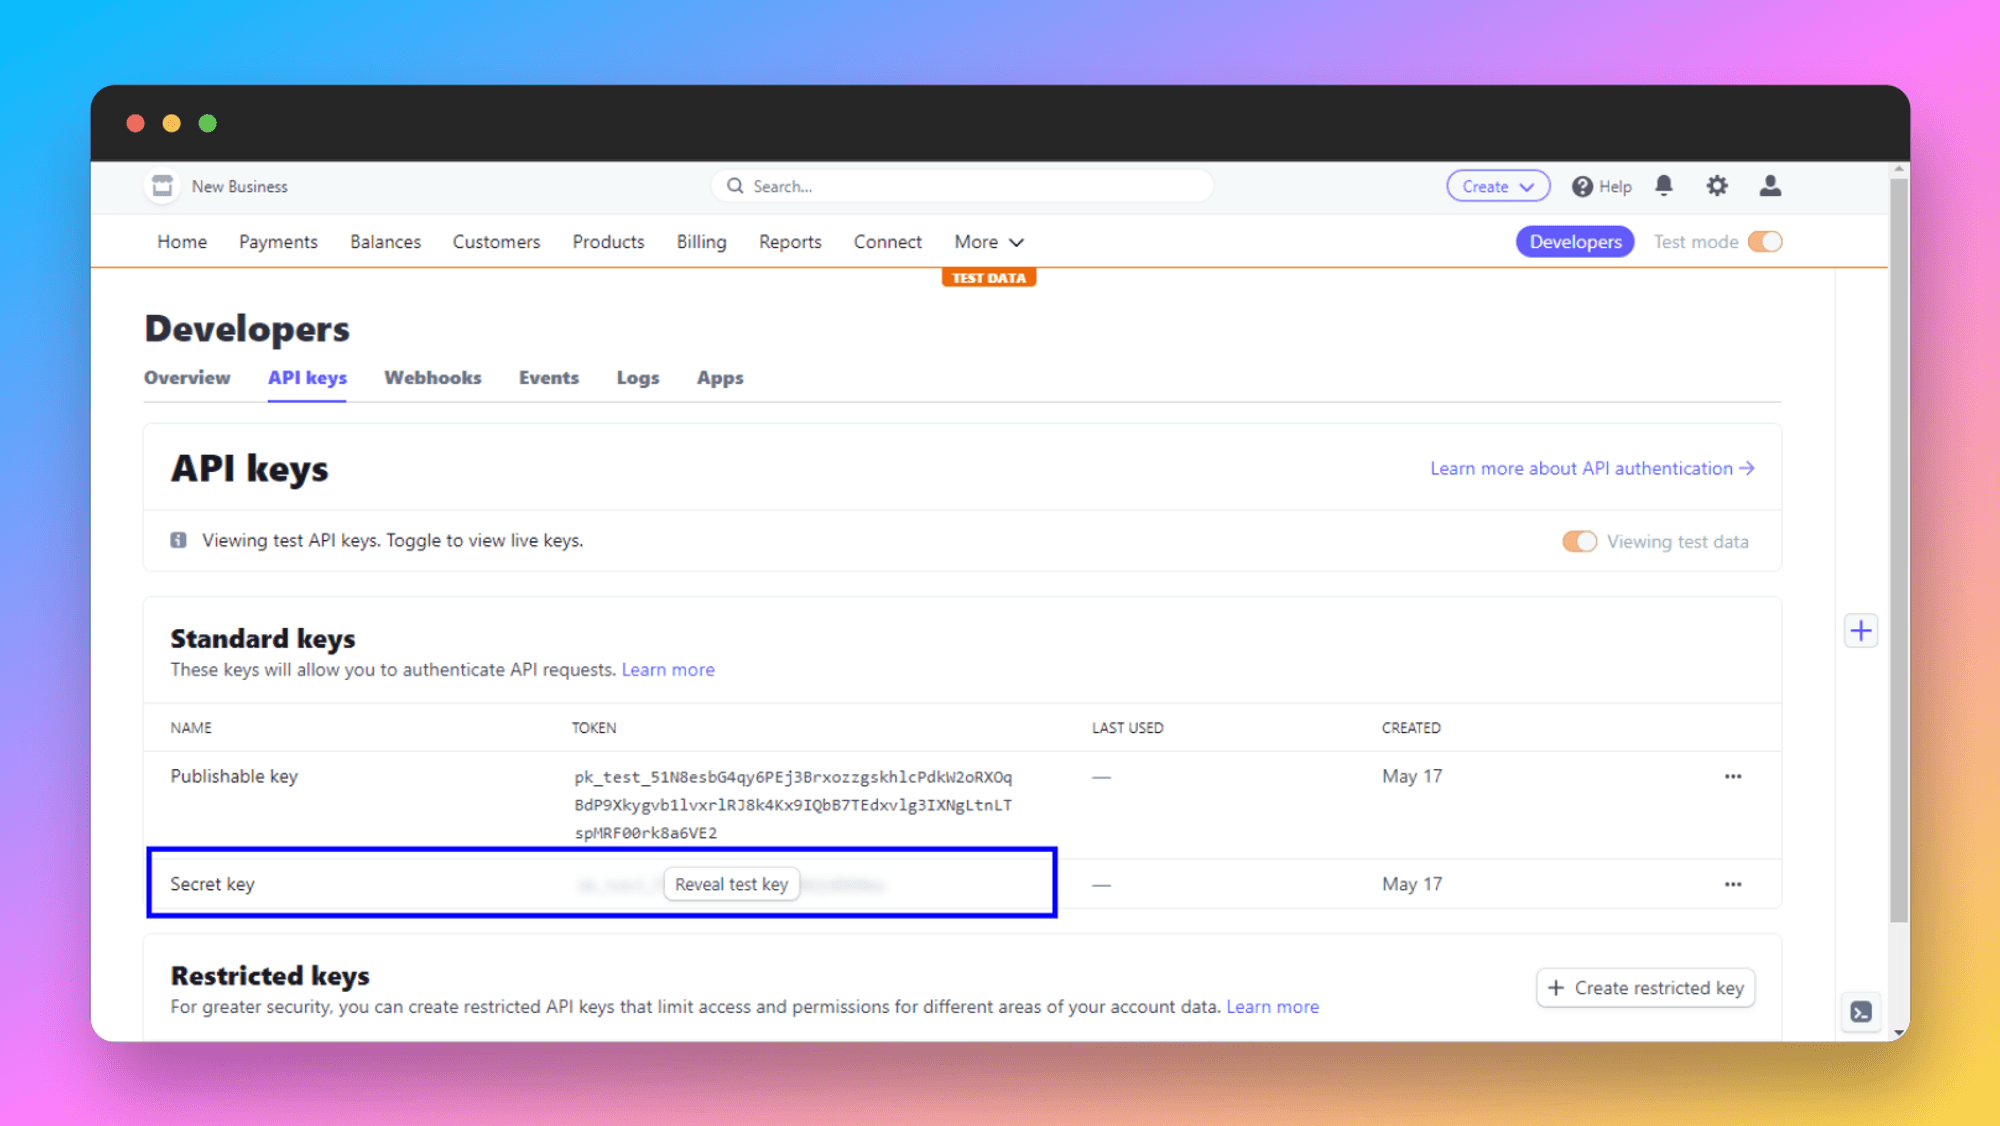Click the Help question mark icon

pos(1582,187)
